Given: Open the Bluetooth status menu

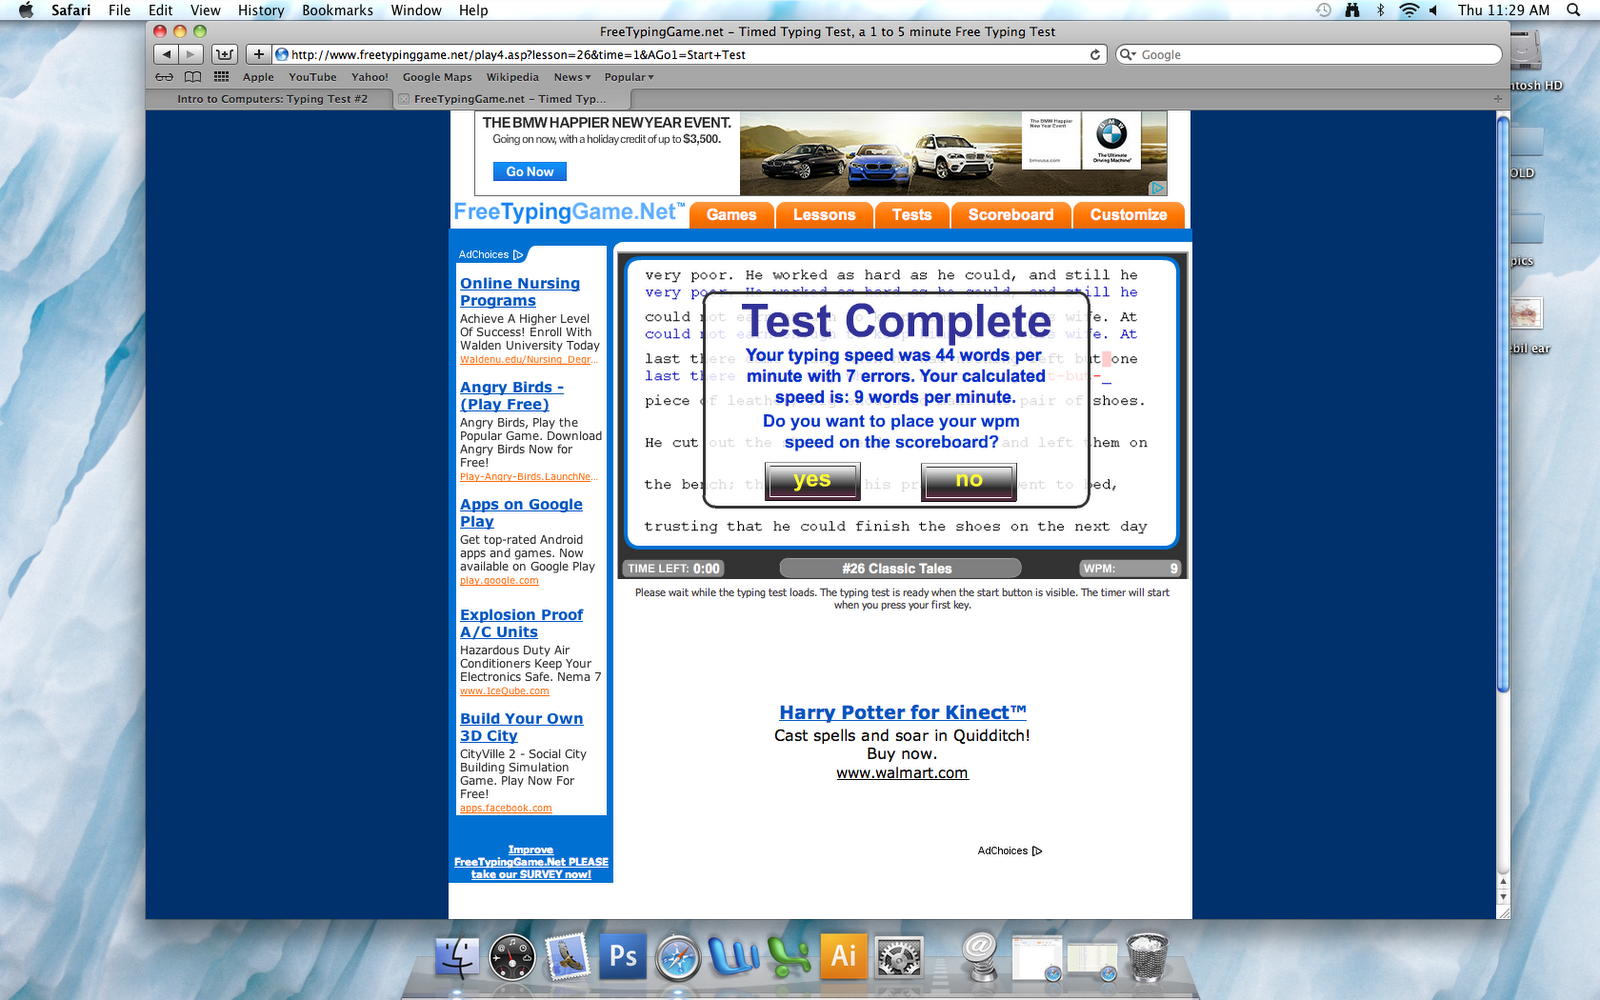Looking at the screenshot, I should pos(1380,10).
